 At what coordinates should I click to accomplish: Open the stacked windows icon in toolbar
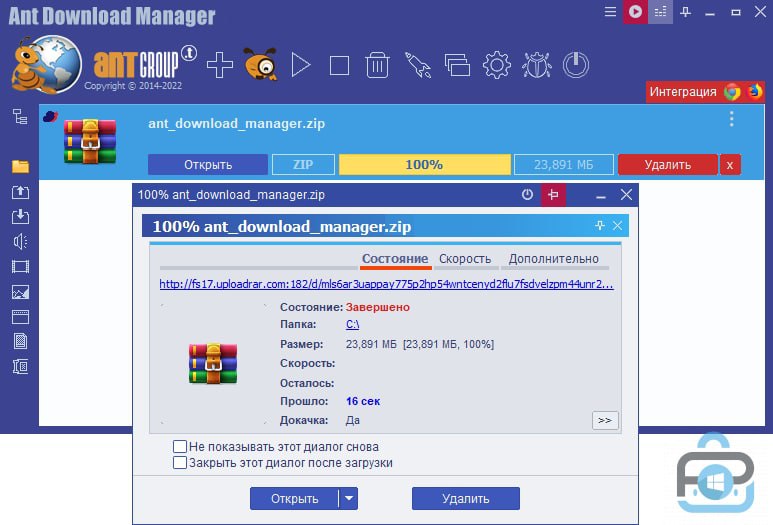(457, 65)
